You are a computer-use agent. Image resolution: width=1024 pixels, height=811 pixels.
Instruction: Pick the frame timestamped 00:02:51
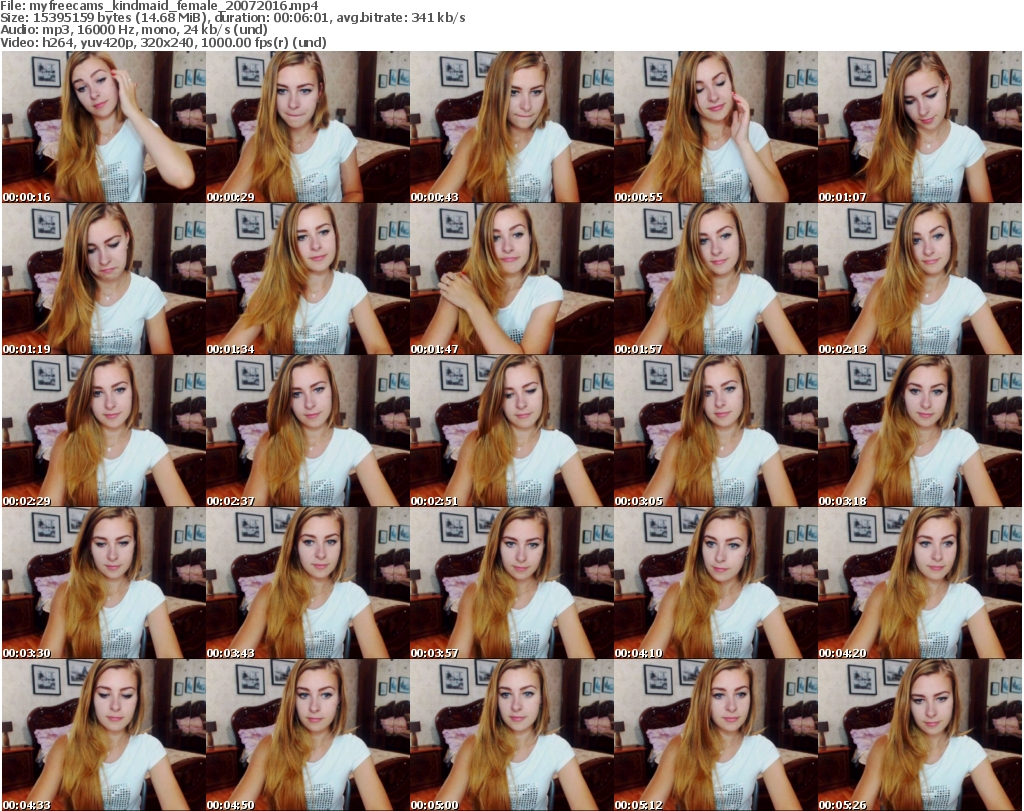pyautogui.click(x=512, y=431)
